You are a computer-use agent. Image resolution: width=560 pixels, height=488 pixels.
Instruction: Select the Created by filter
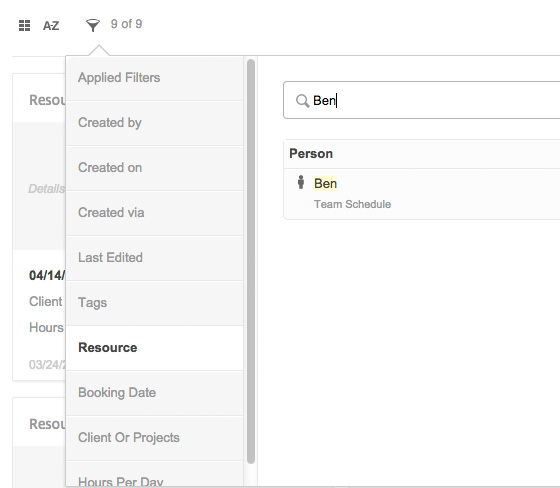pos(155,123)
